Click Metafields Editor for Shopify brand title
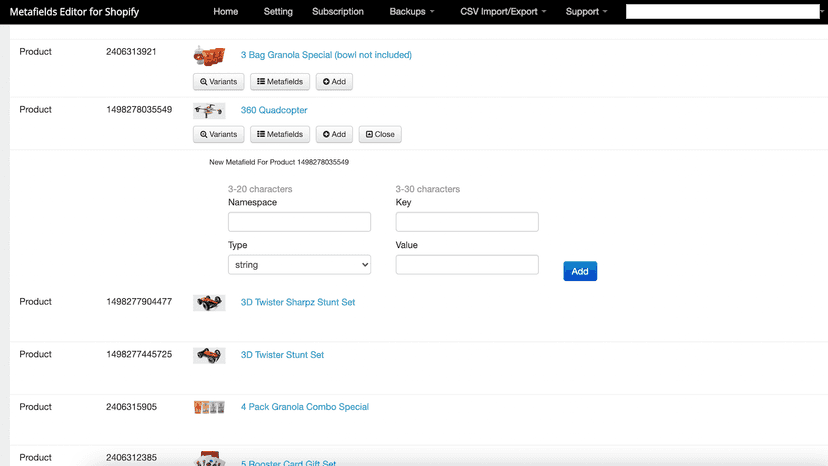 [74, 12]
